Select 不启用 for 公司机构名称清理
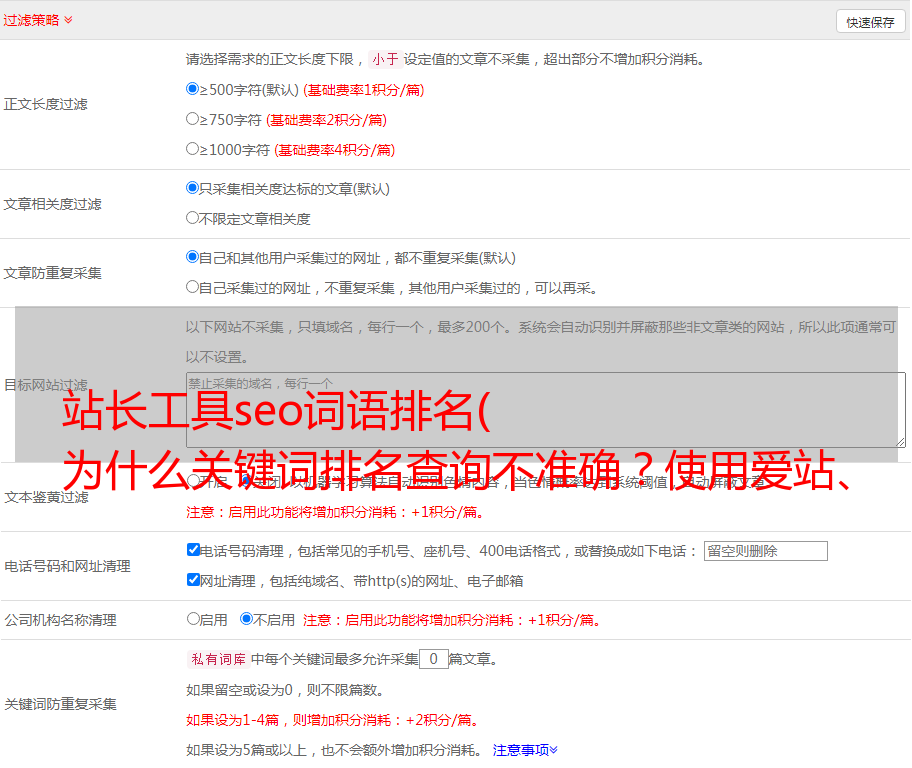The width and height of the screenshot is (912, 768). [x=246, y=619]
